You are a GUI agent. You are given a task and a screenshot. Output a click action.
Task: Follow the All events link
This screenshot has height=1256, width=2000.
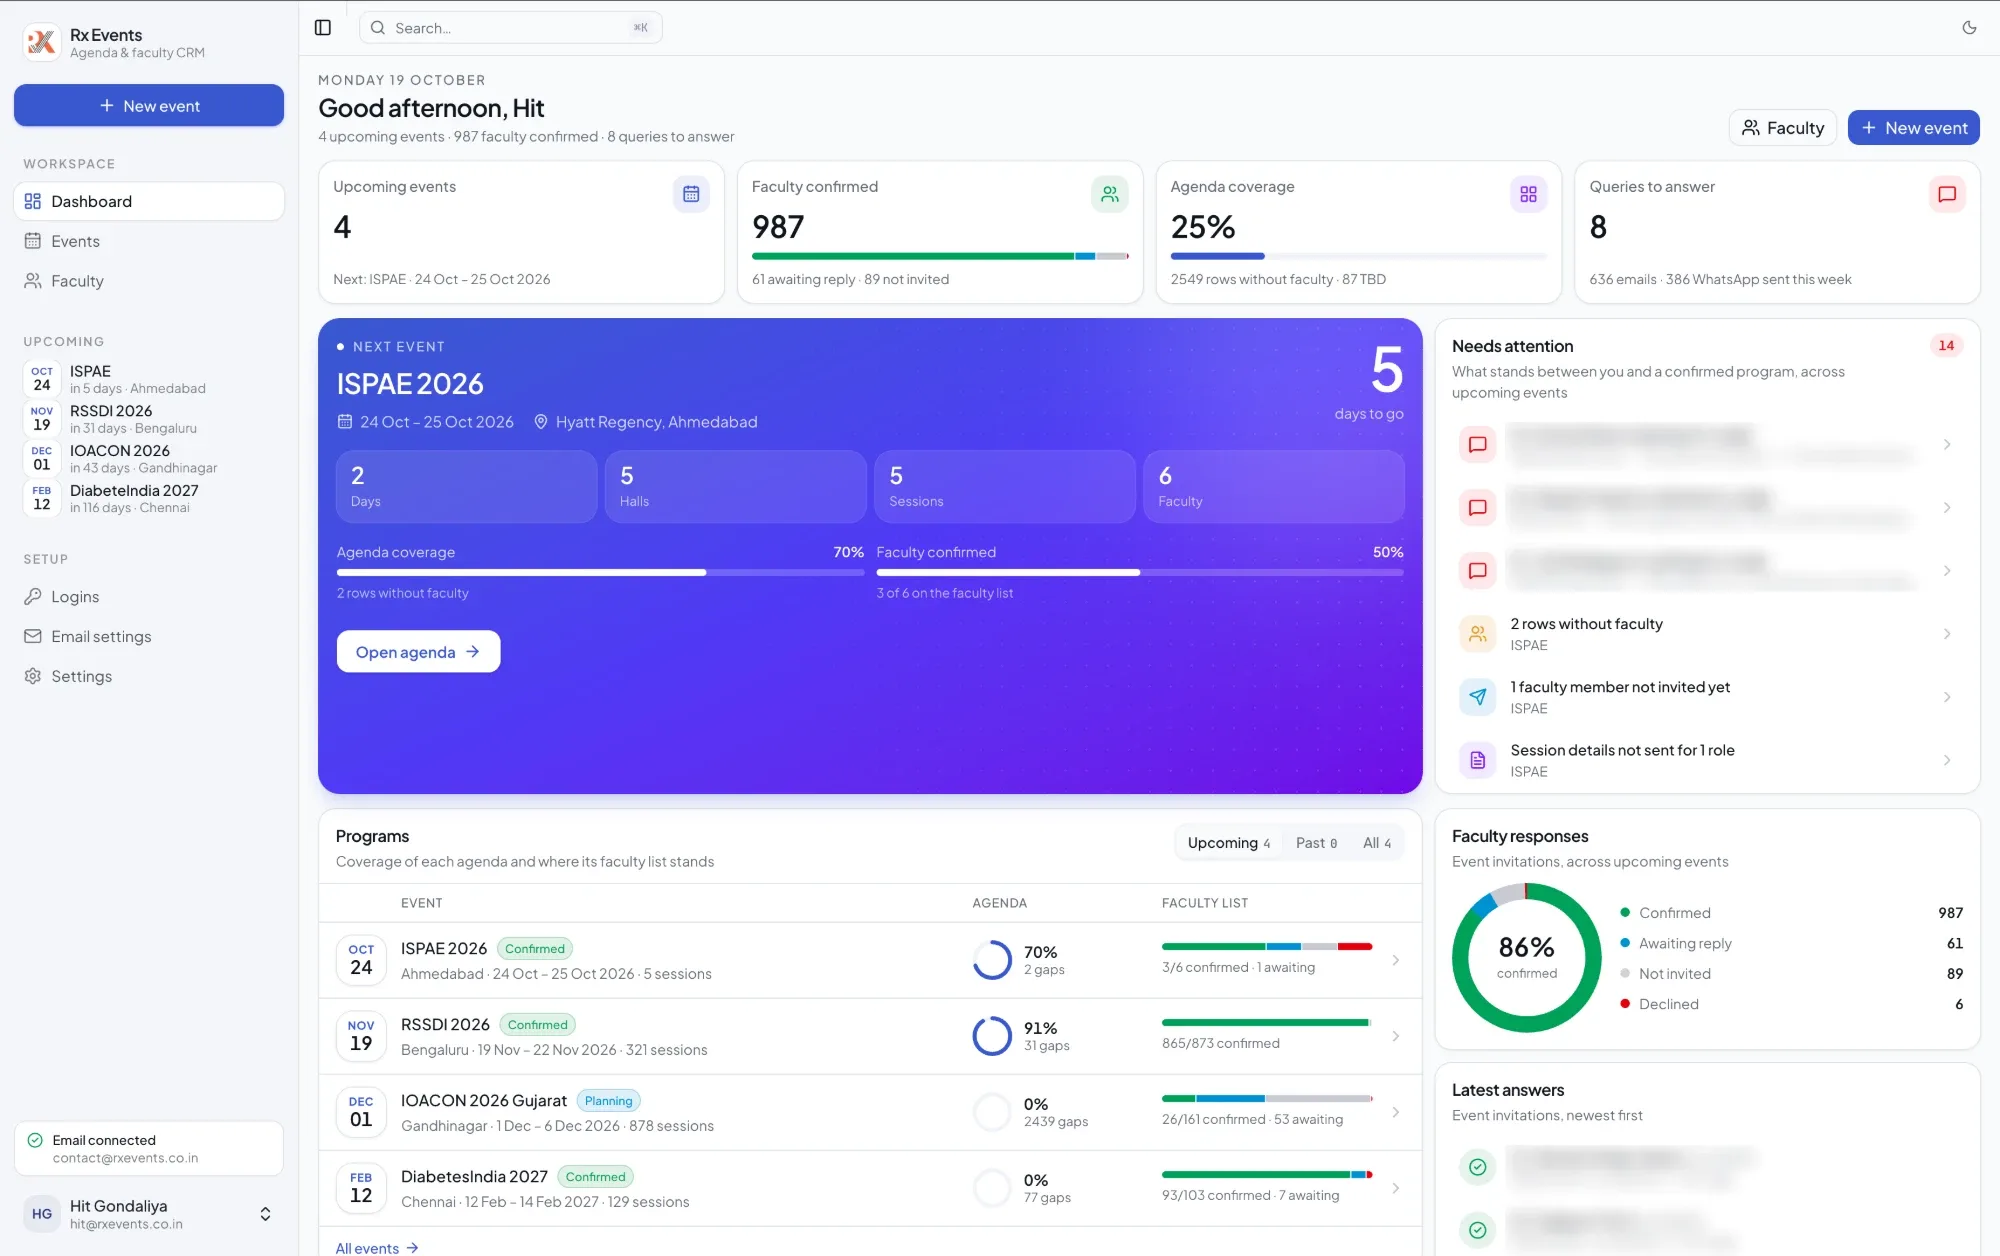tap(377, 1247)
